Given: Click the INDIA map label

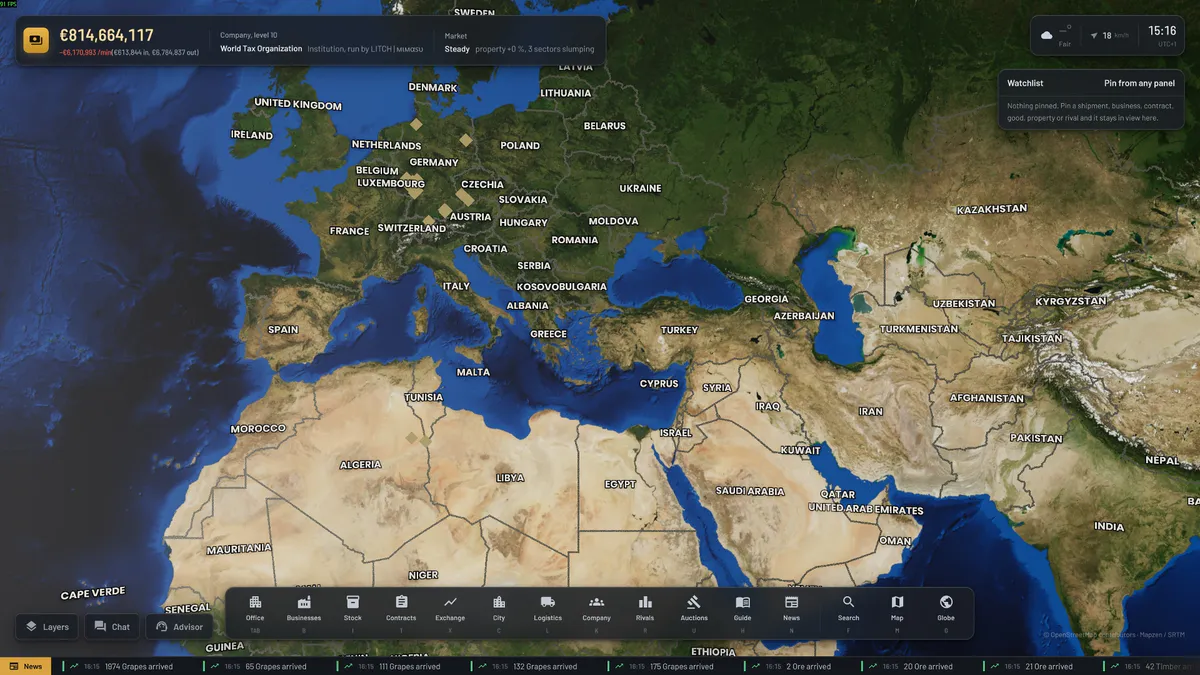Looking at the screenshot, I should tap(1109, 526).
